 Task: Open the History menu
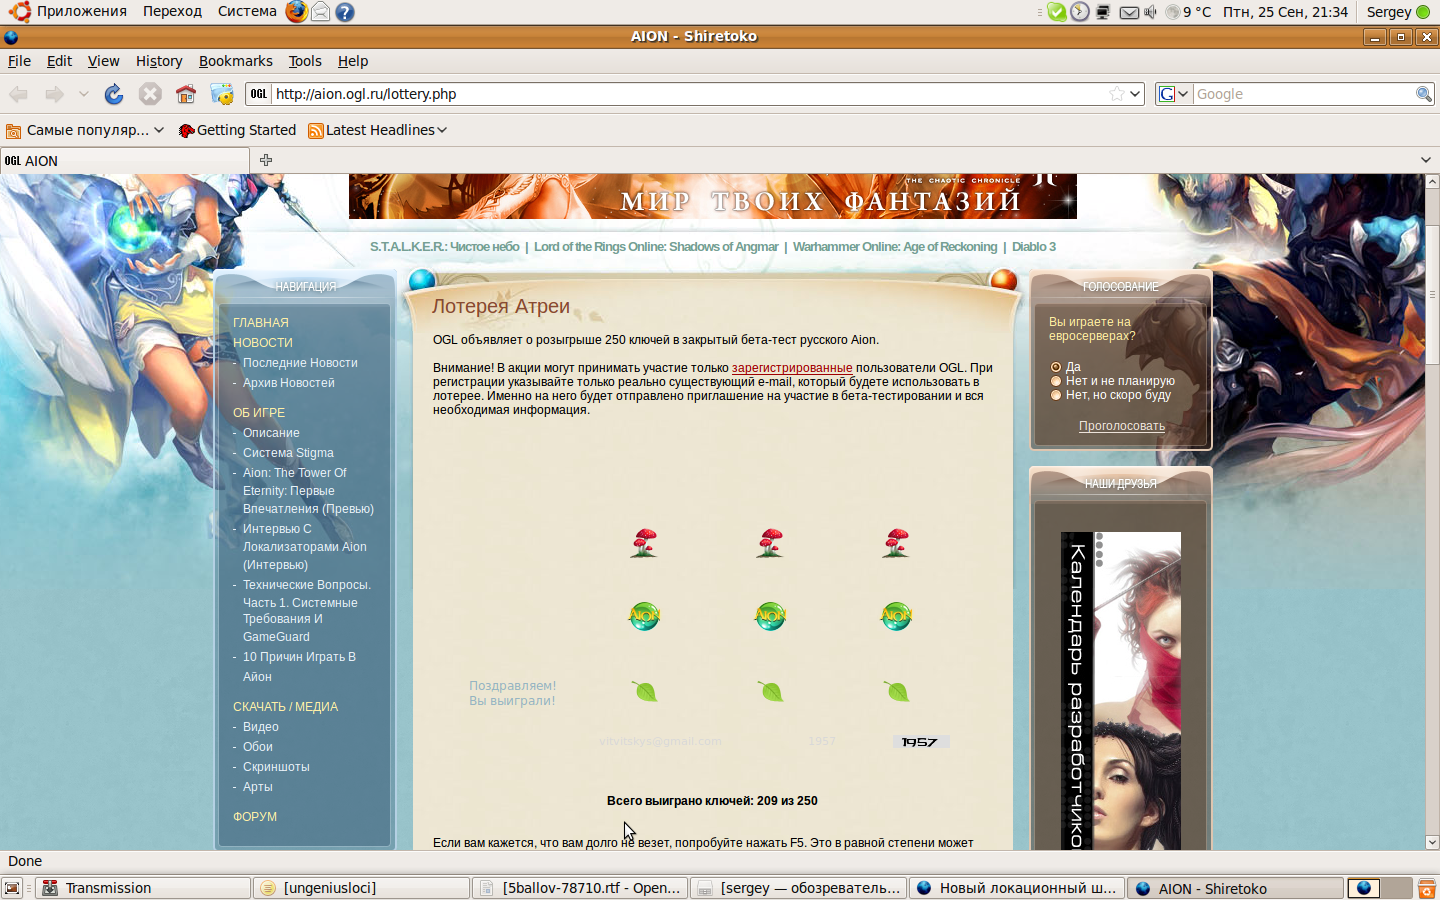[x=159, y=61]
